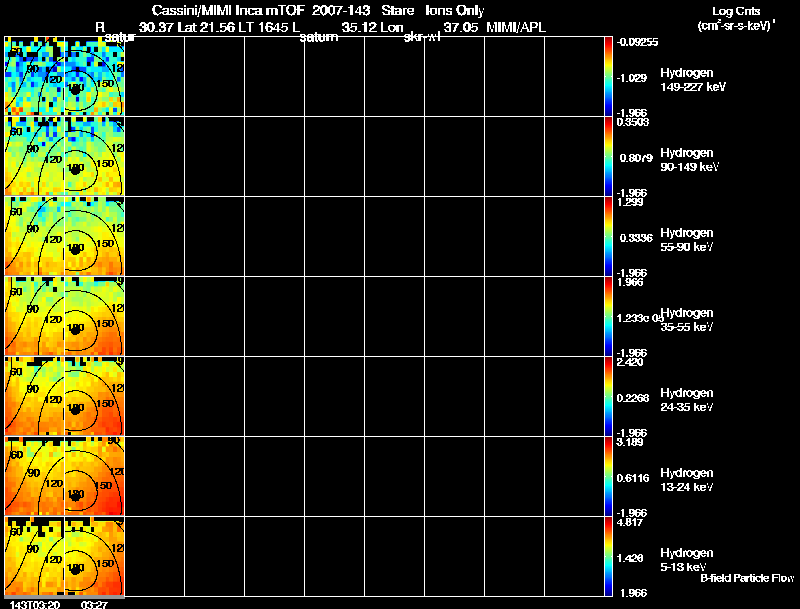Click the color bar beside Hydrogen 5-13 keV

[608, 556]
